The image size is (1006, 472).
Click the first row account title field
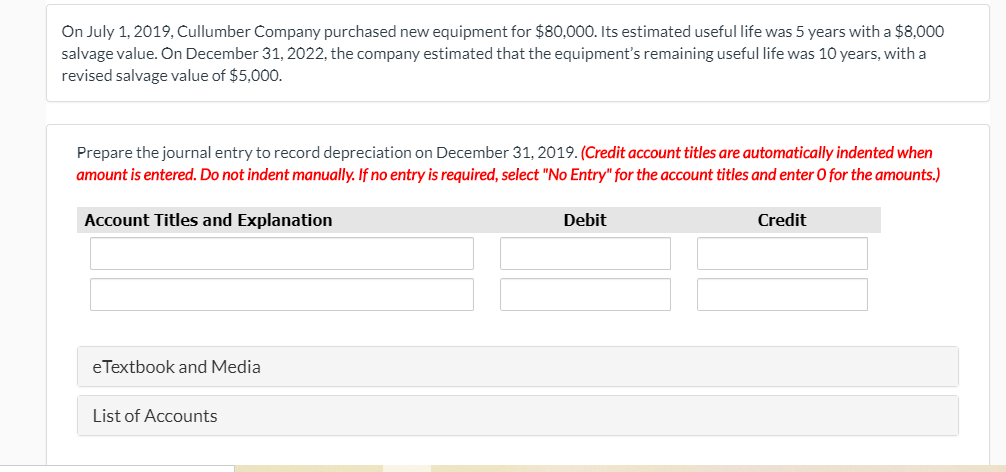(282, 253)
